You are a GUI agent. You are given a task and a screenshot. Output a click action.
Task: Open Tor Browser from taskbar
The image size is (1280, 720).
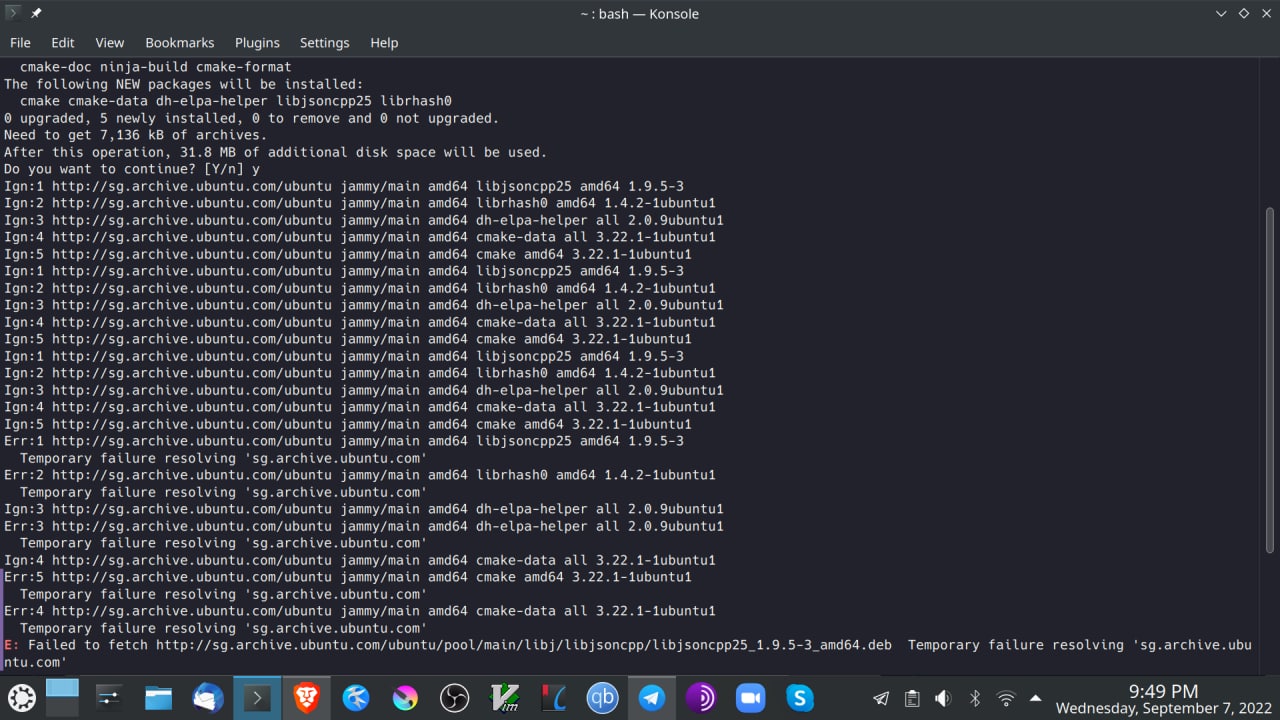pos(701,697)
